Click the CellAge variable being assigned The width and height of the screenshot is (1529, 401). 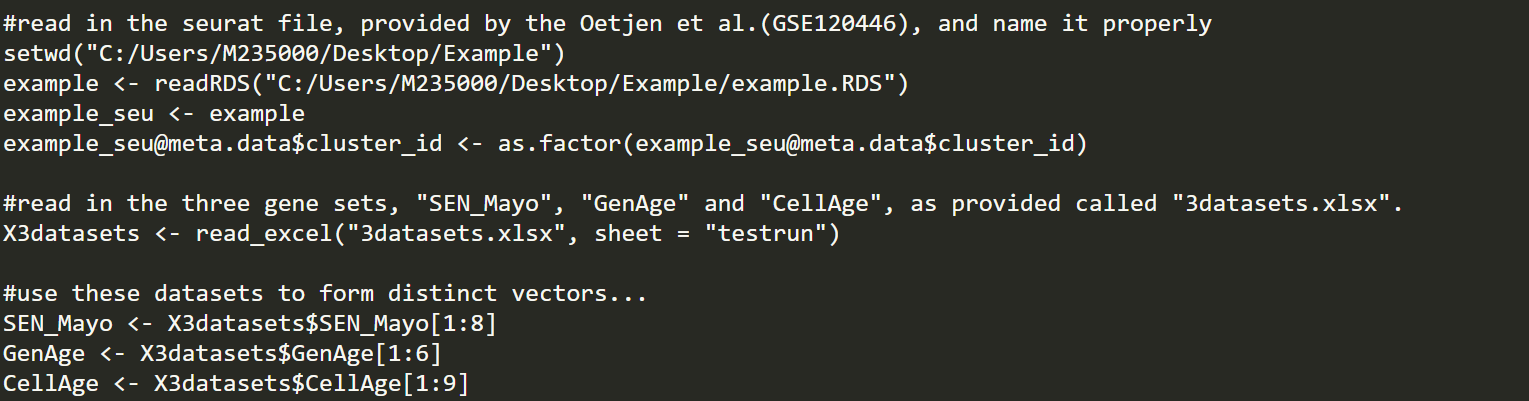click(51, 383)
